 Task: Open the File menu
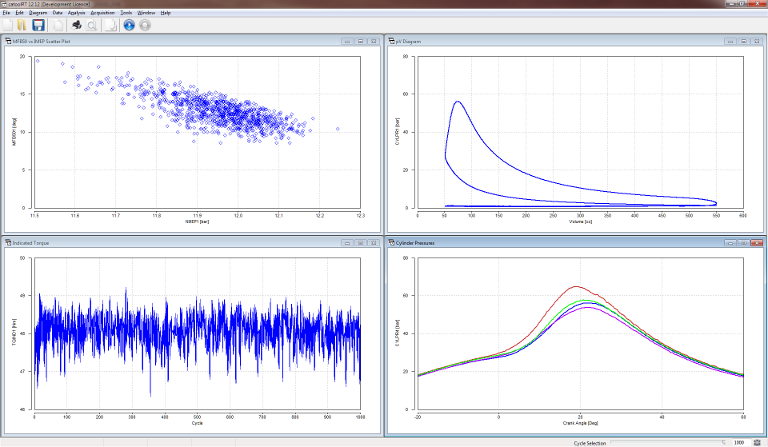click(6, 13)
